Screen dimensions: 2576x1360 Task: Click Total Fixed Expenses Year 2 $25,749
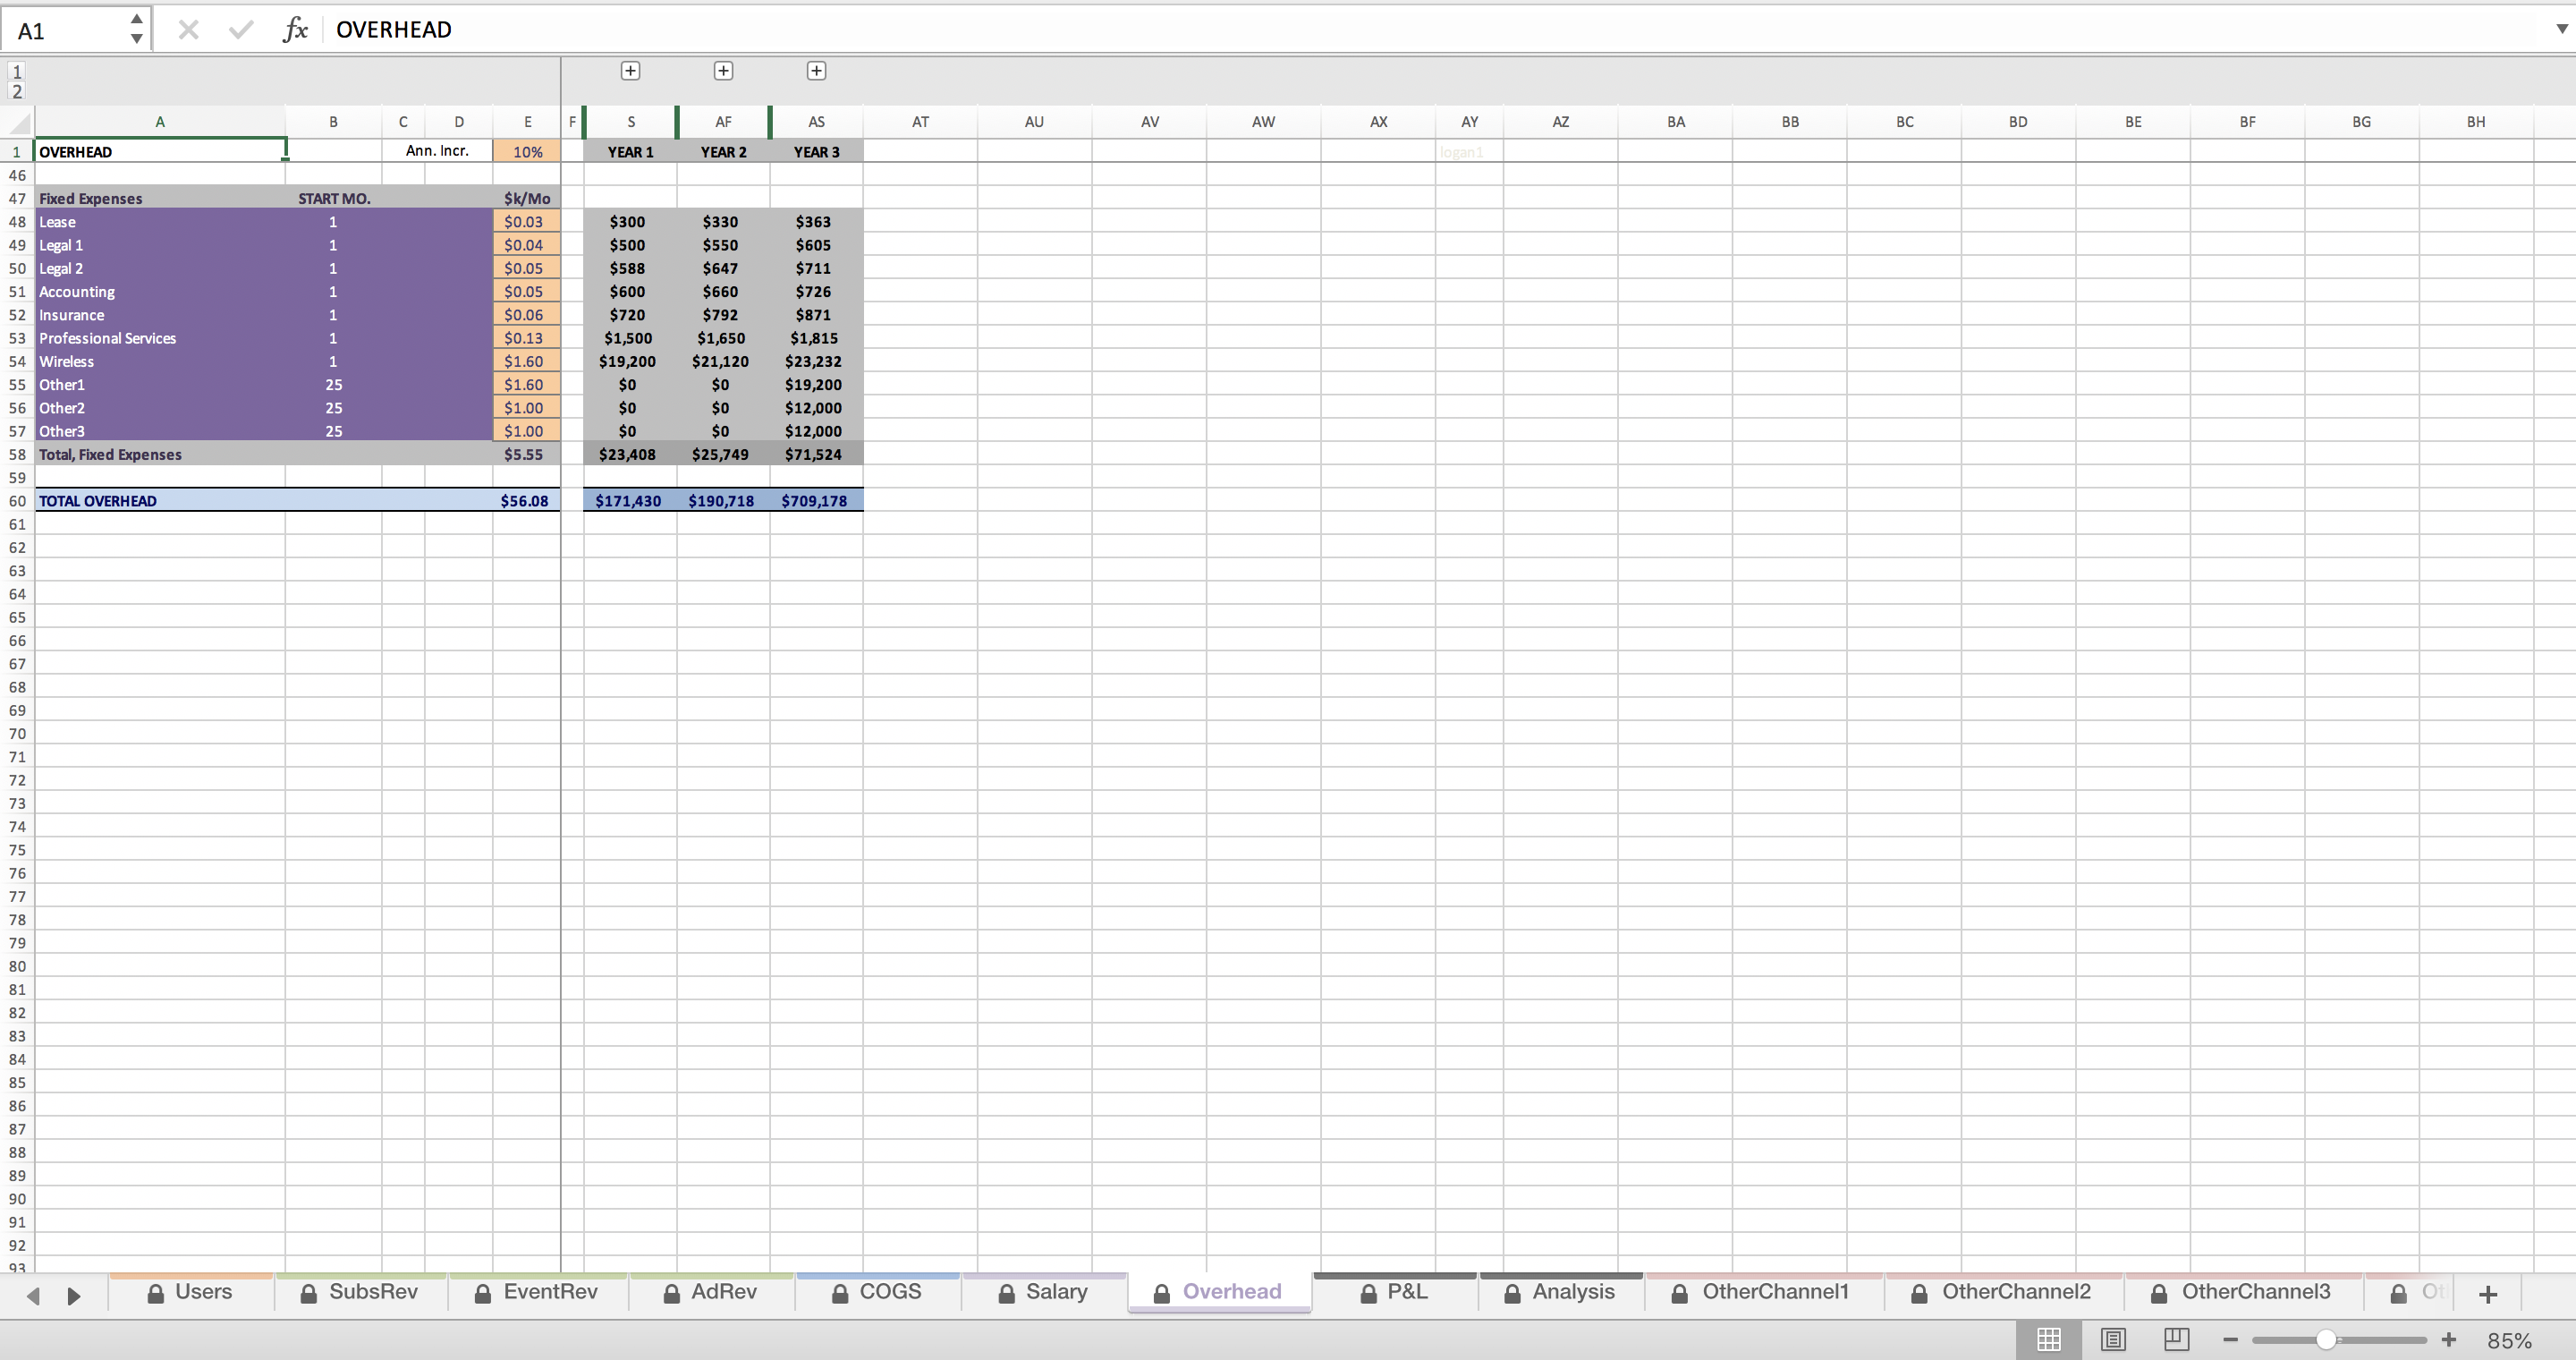[721, 454]
